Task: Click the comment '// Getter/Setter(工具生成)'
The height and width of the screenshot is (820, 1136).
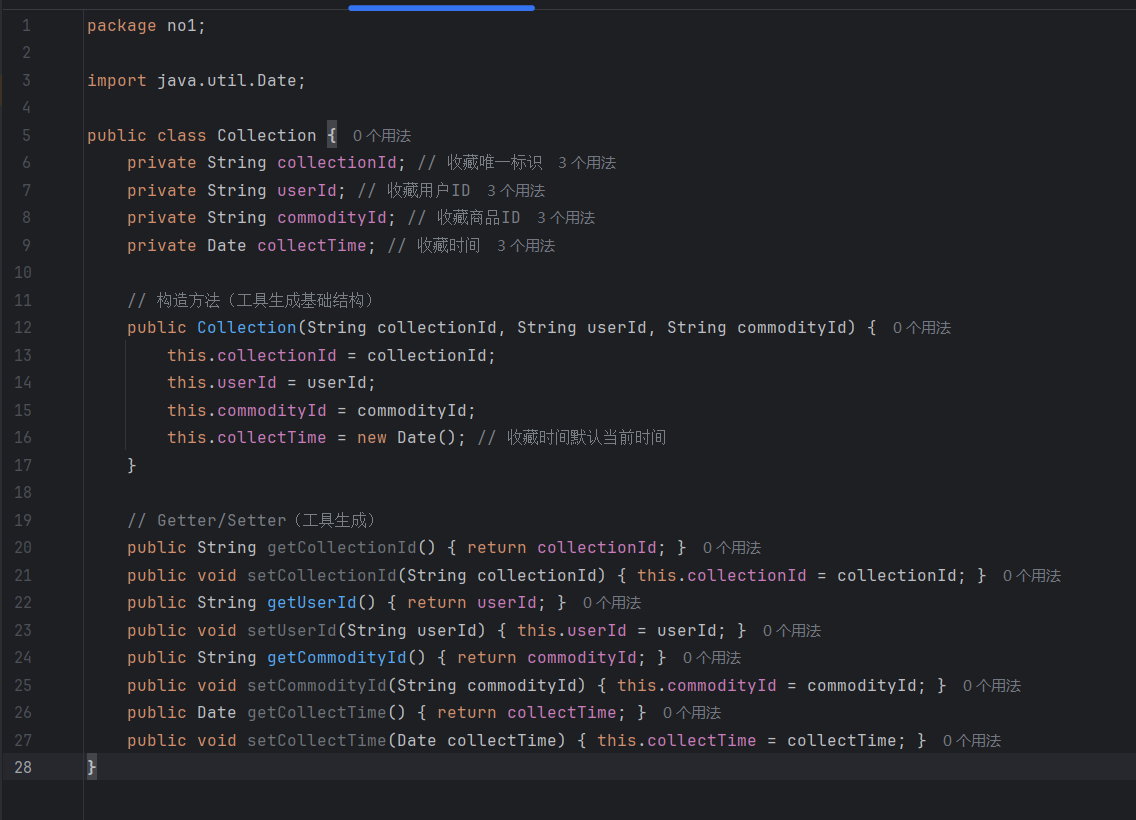Action: [252, 520]
